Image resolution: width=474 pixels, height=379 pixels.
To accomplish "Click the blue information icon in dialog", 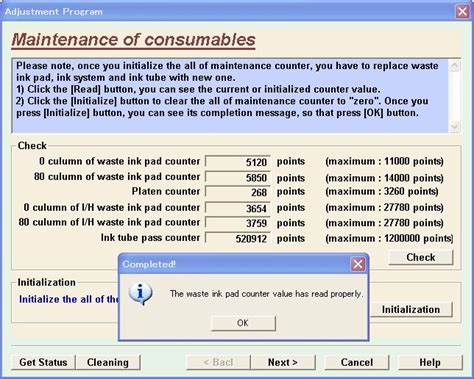I will pos(141,294).
